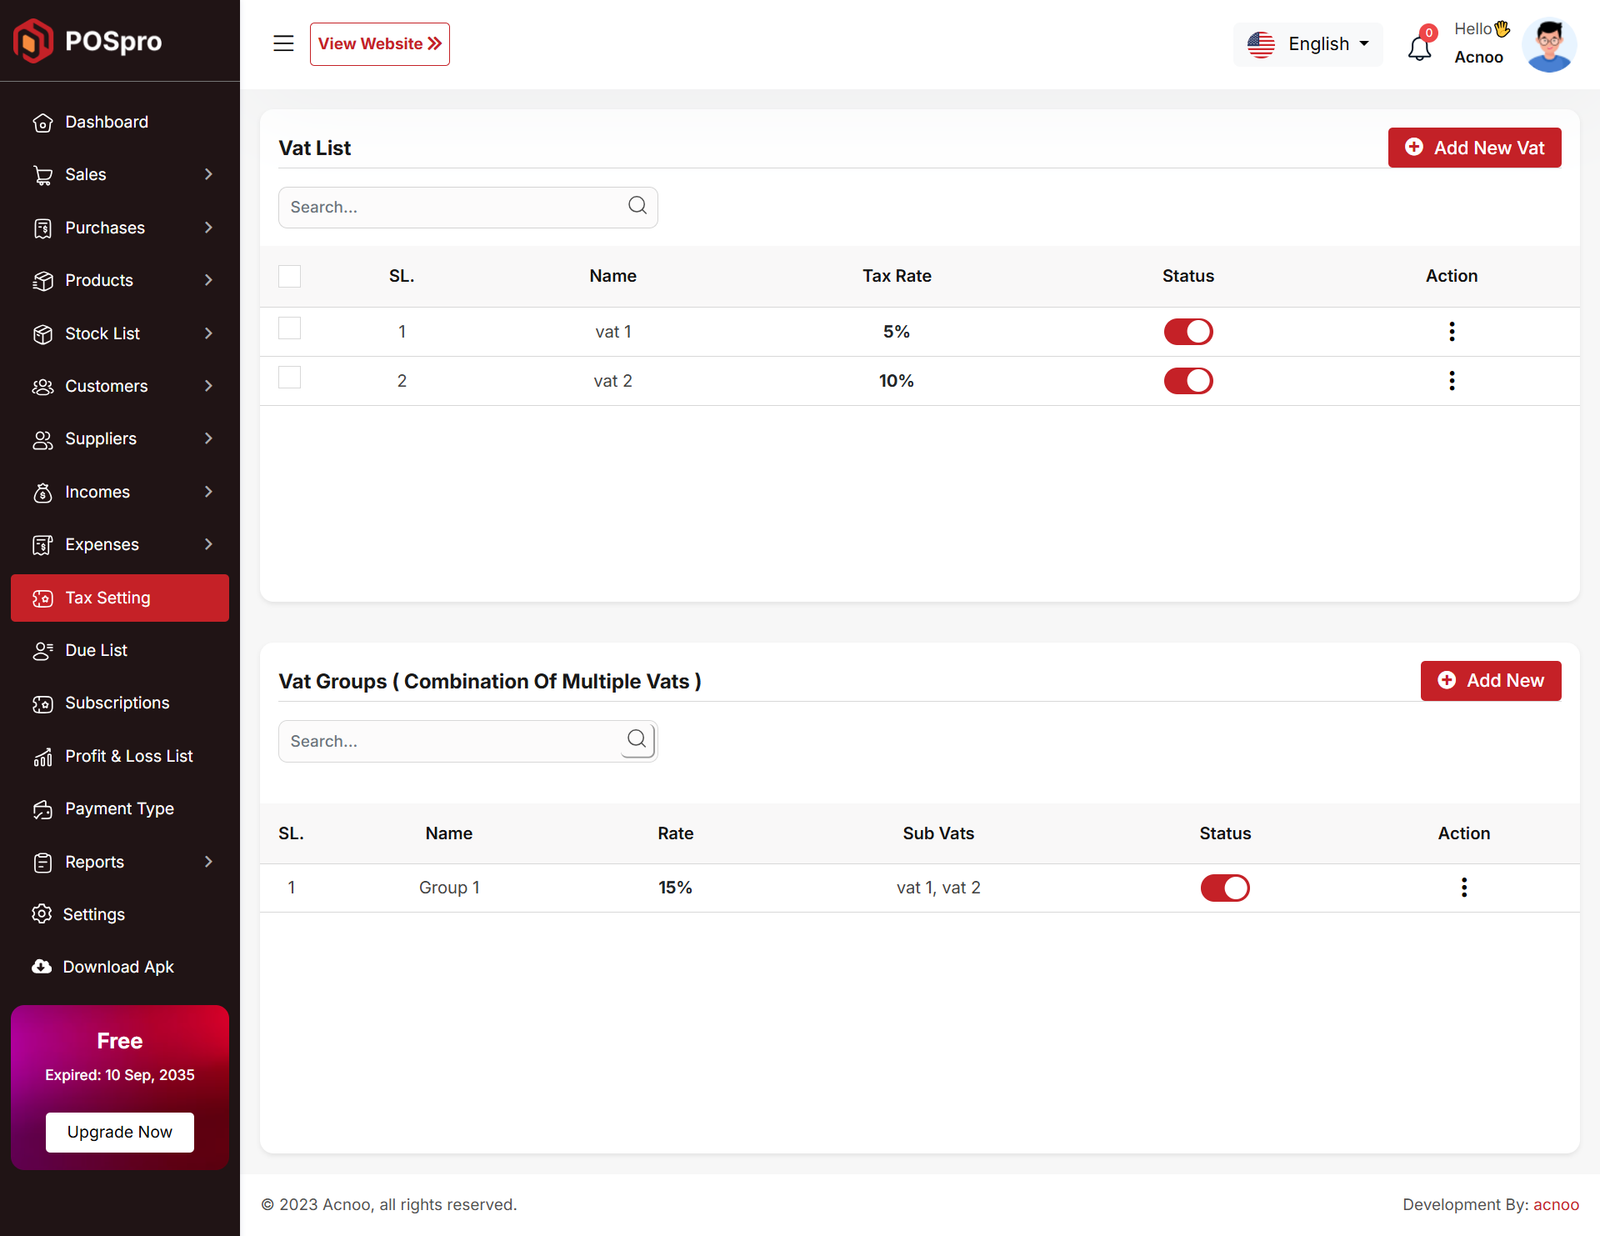This screenshot has height=1236, width=1600.
Task: Go to Dashboard in the sidebar
Action: coord(106,122)
